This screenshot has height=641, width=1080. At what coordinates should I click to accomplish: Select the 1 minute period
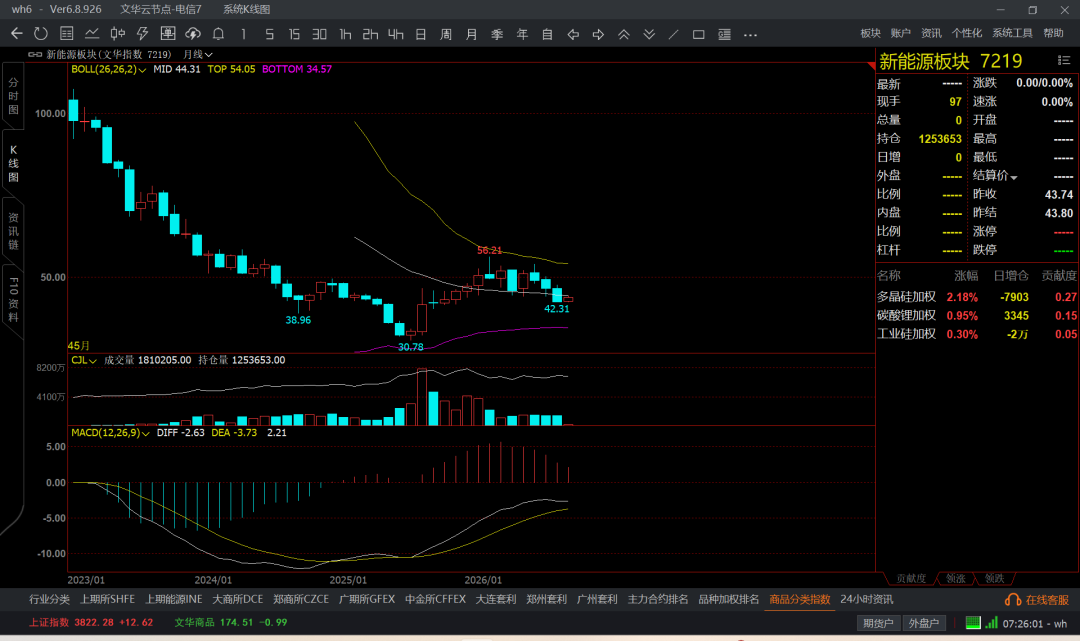(243, 34)
